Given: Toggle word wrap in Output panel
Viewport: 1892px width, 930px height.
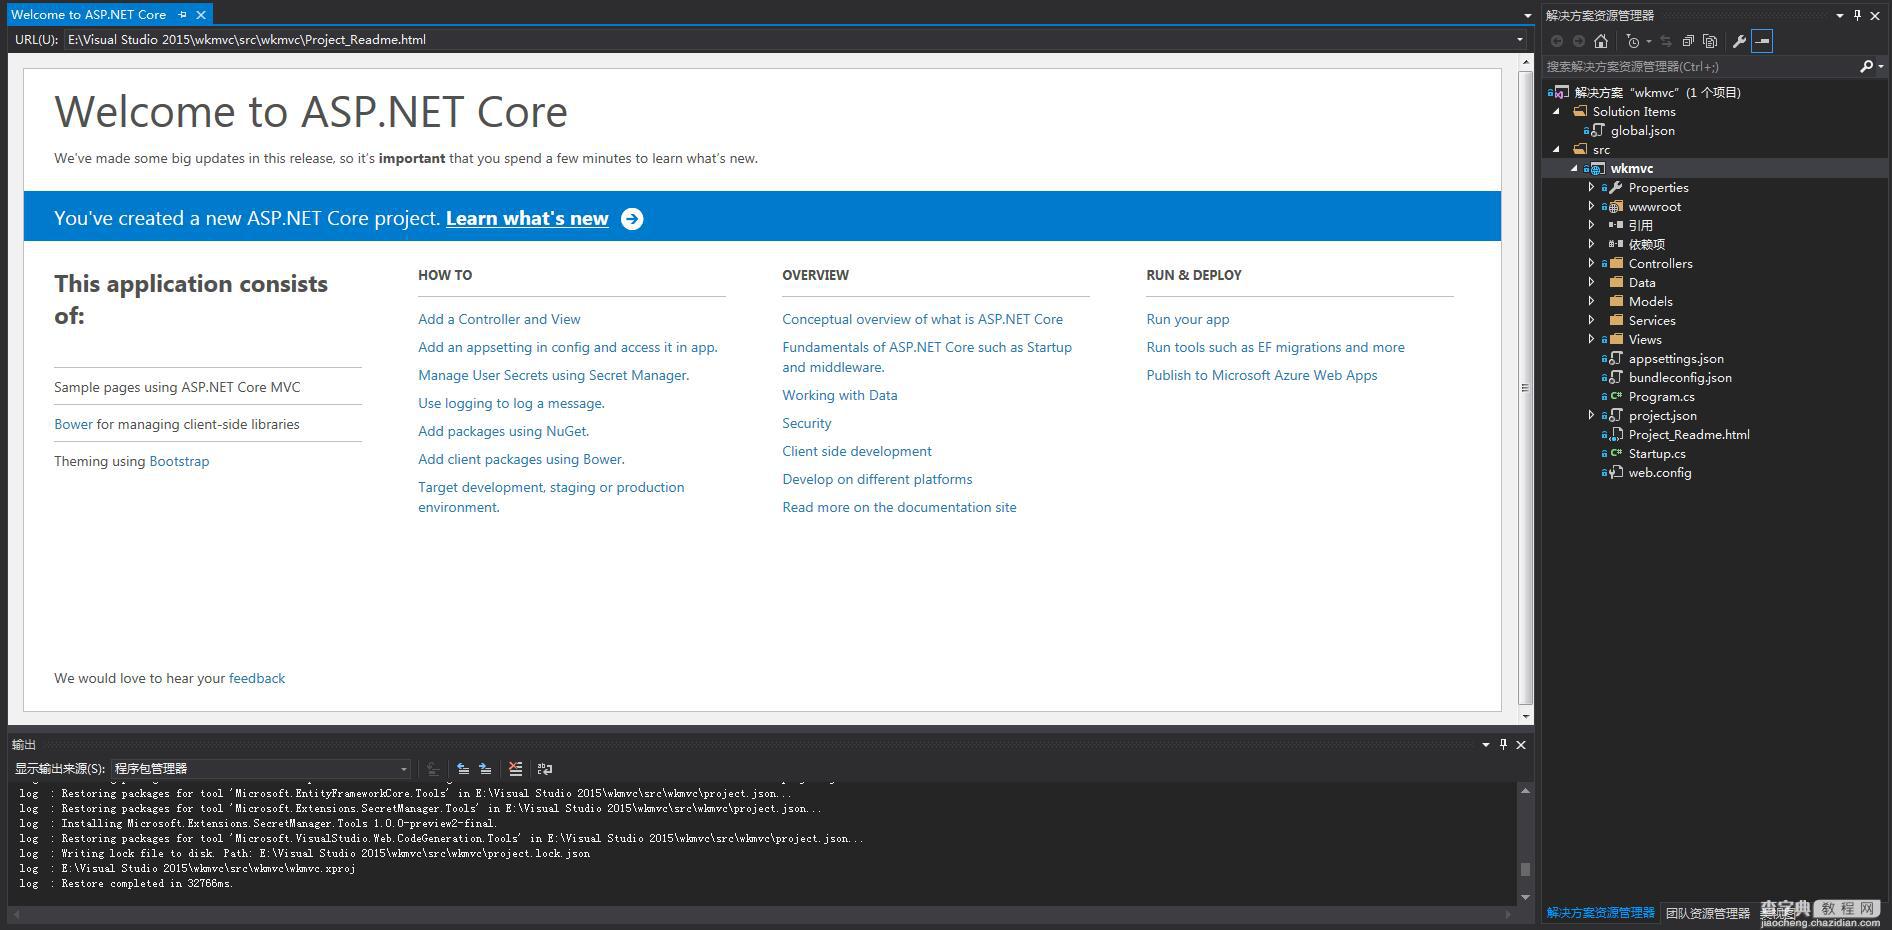Looking at the screenshot, I should coord(545,769).
